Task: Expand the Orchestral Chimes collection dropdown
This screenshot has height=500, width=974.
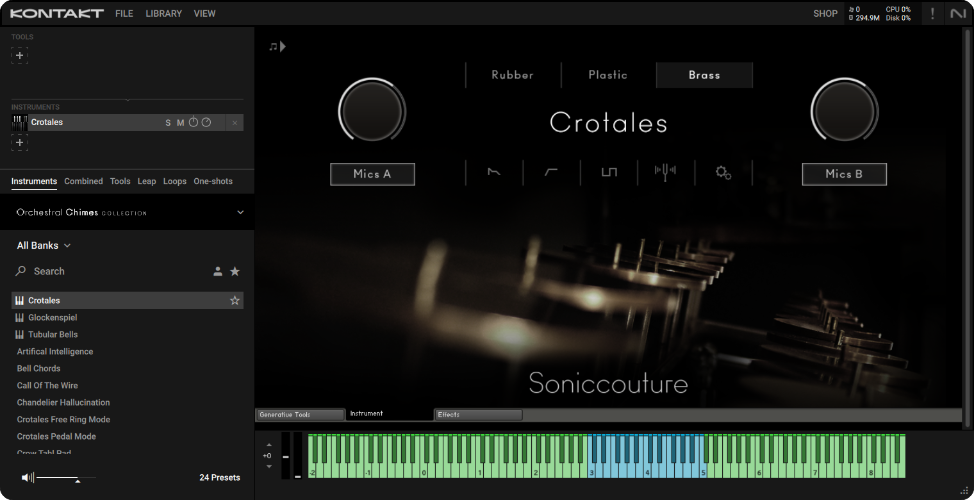Action: tap(240, 212)
